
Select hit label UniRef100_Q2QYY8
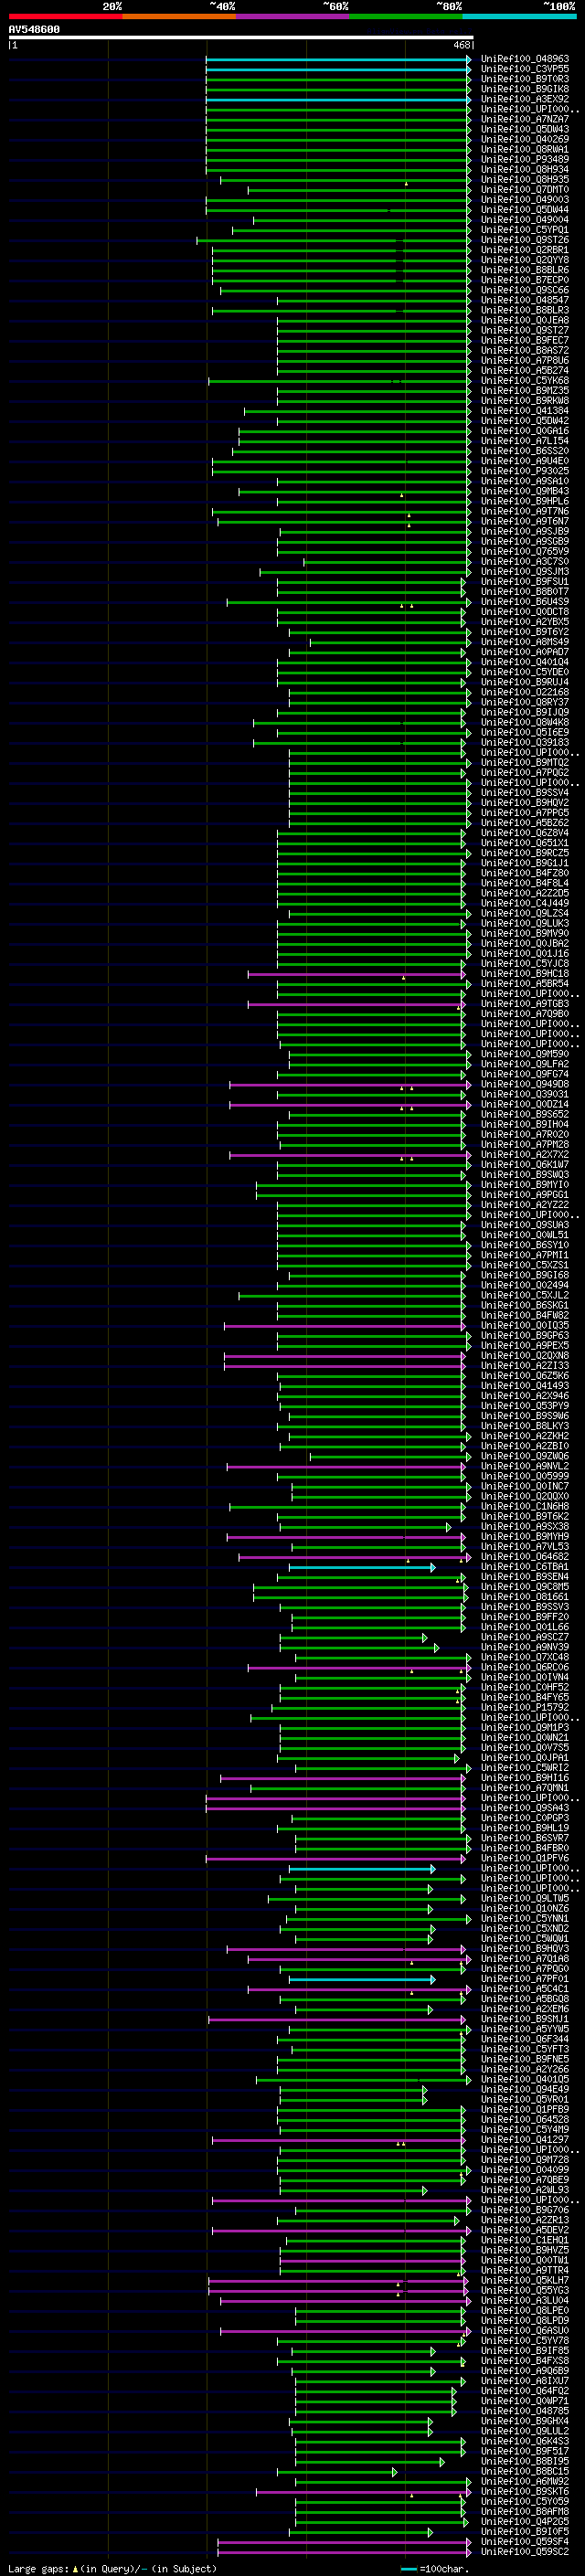(x=524, y=260)
